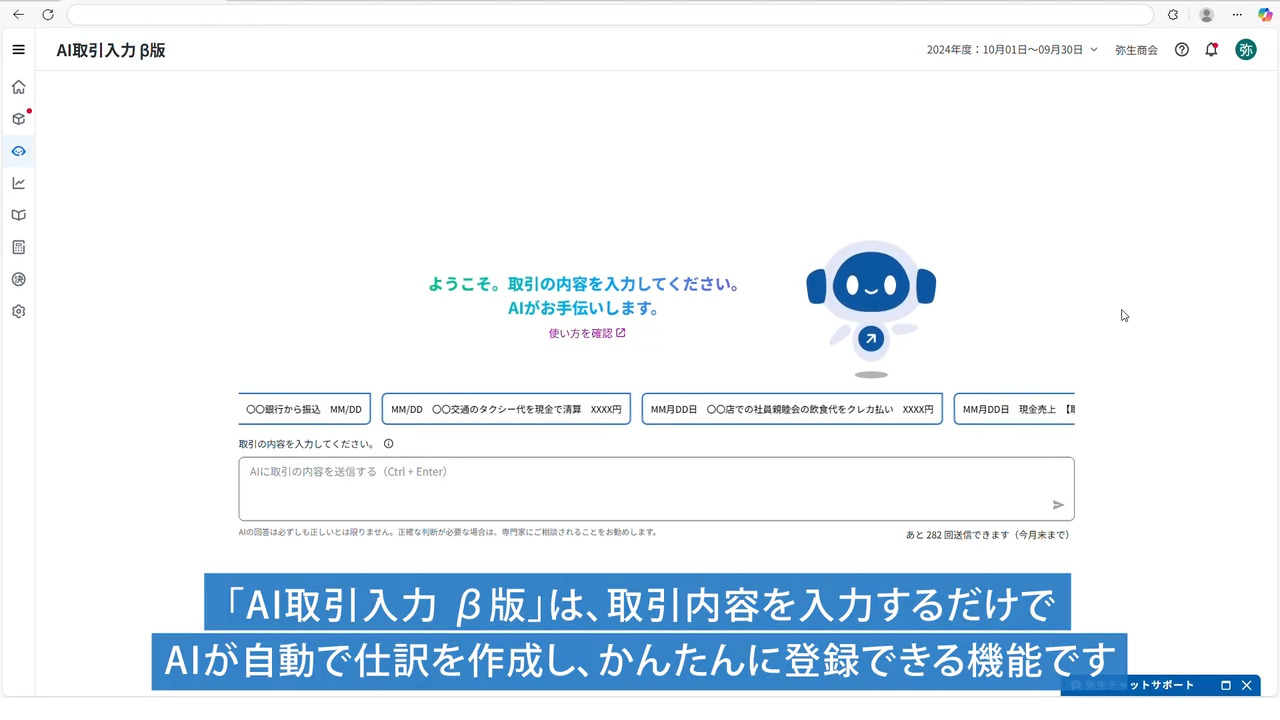Click the AI transaction text input box
1280x720 pixels.
click(656, 489)
